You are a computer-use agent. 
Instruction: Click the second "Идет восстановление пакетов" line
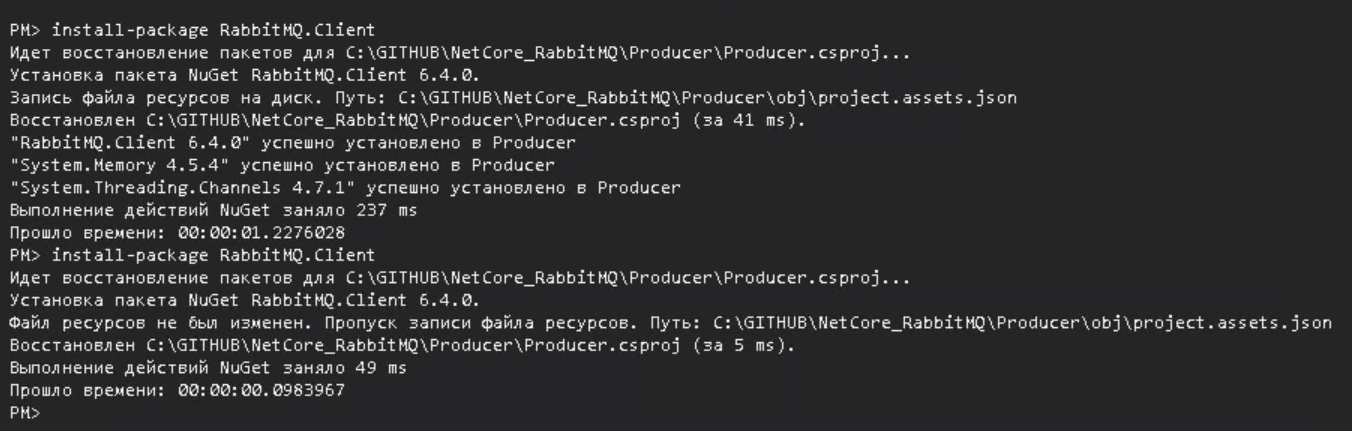460,277
